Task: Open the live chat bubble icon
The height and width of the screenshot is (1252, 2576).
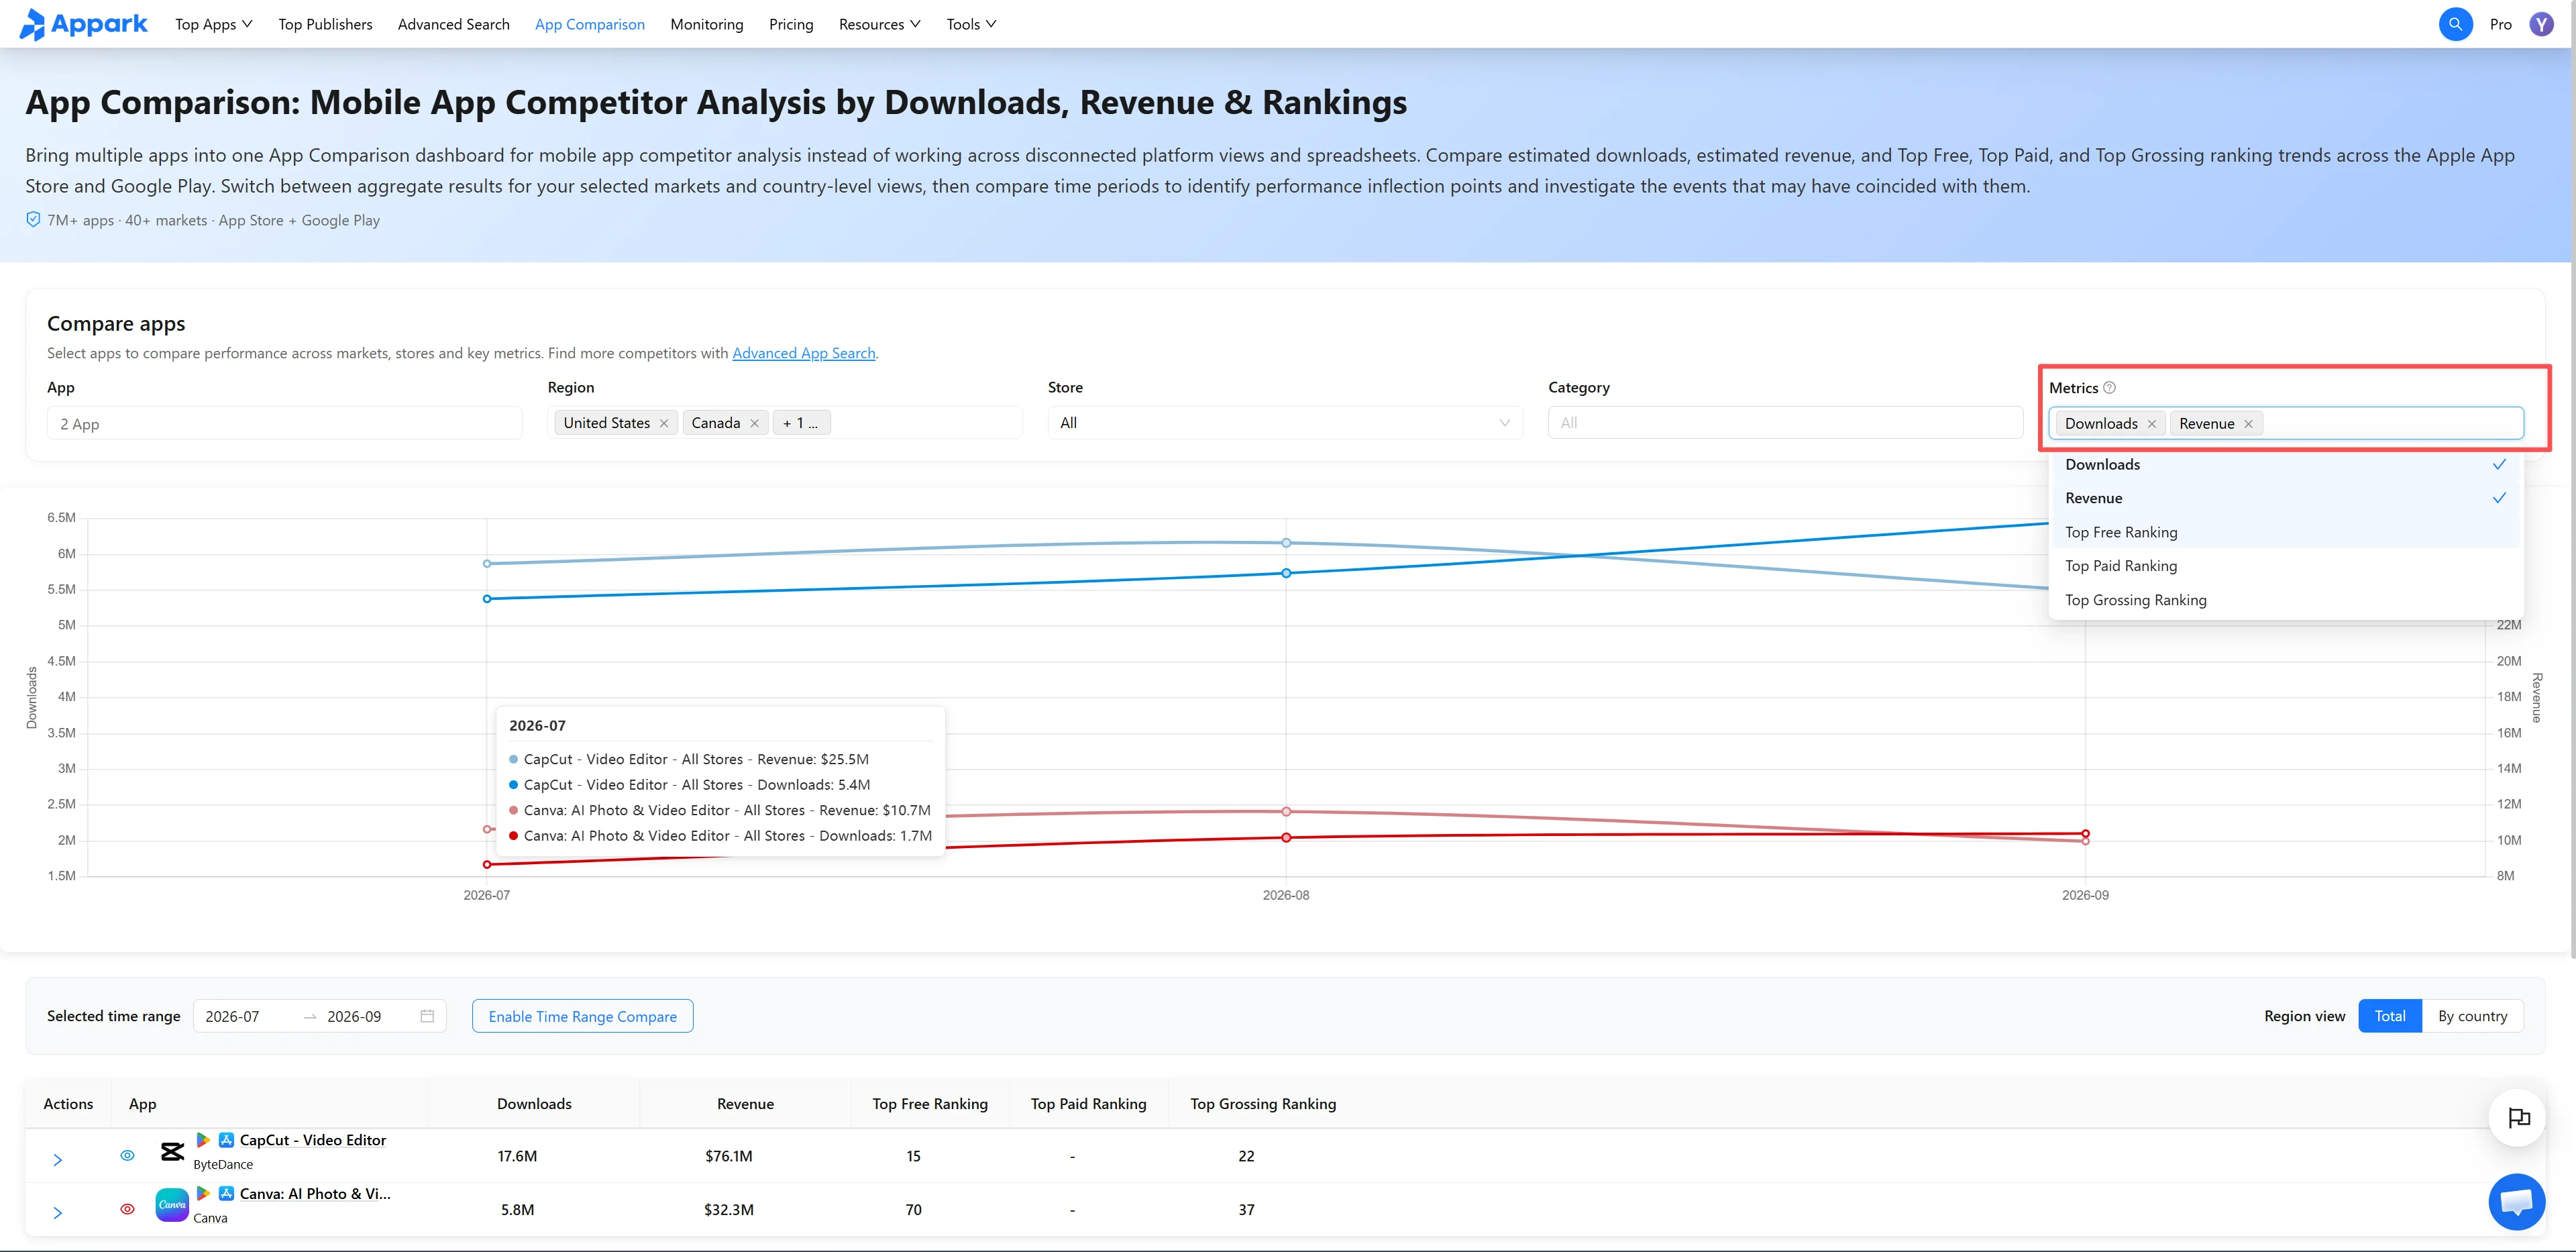Action: coord(2516,1201)
